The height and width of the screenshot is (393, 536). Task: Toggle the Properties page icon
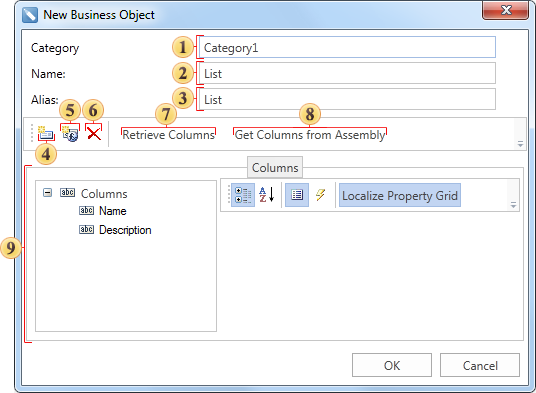[x=297, y=195]
